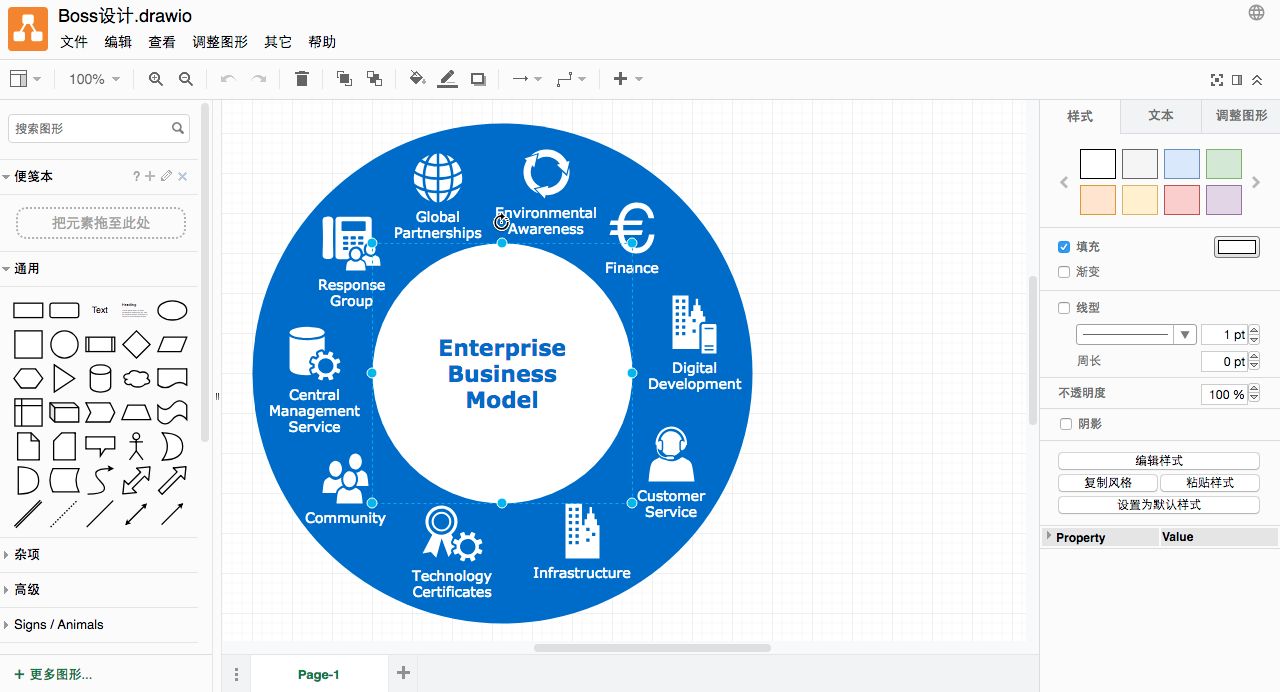Click the fullscreen icon in toolbar
The width and height of the screenshot is (1280, 692).
1217,80
